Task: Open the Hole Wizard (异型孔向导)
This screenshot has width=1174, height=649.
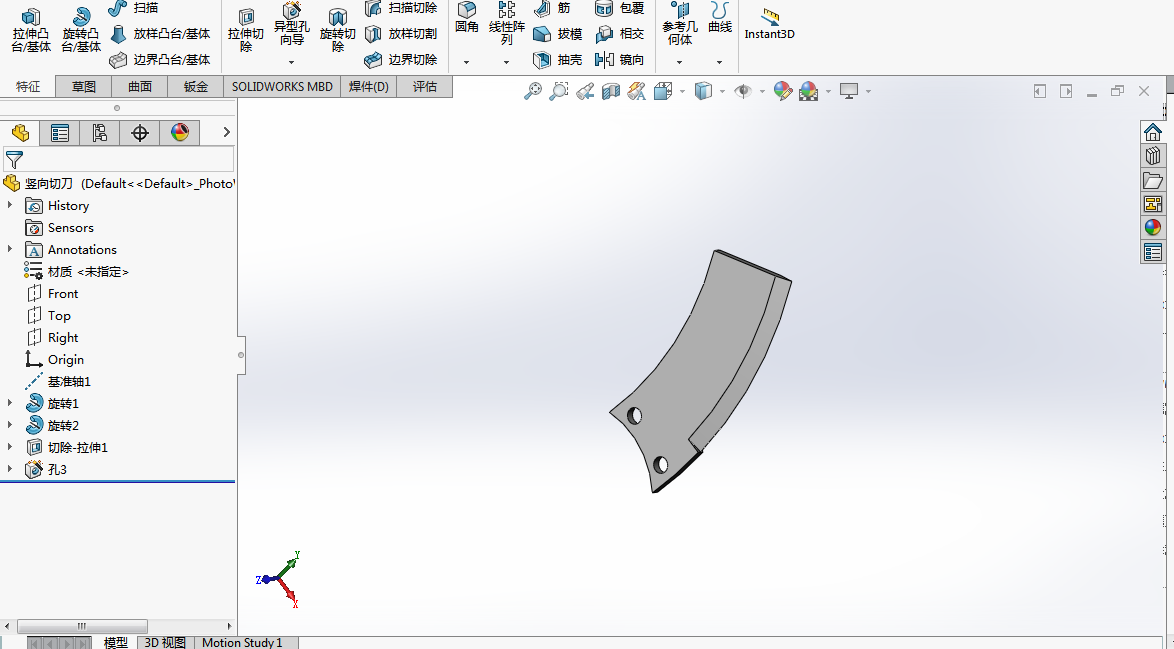Action: (x=291, y=24)
